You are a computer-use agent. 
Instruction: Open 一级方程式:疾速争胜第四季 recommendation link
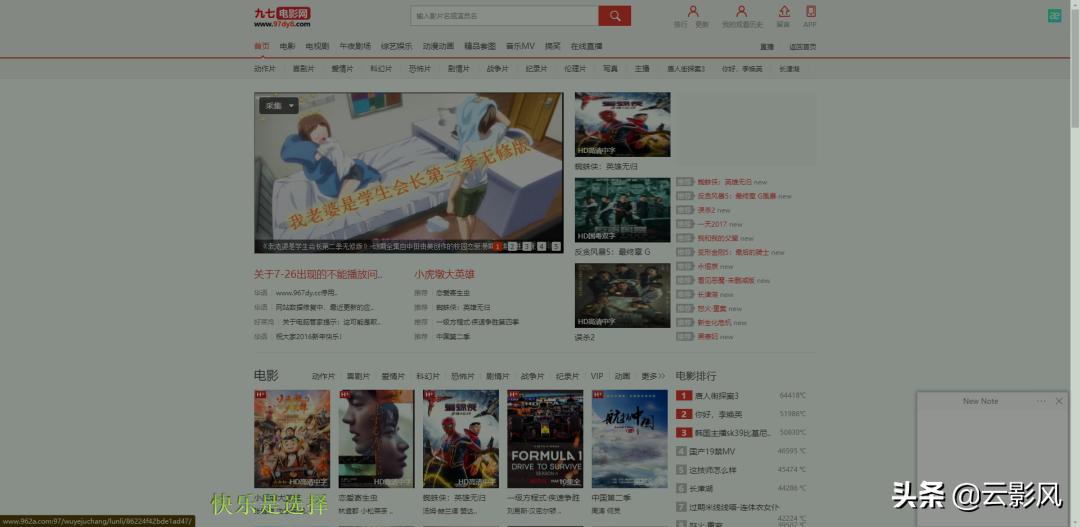click(477, 322)
